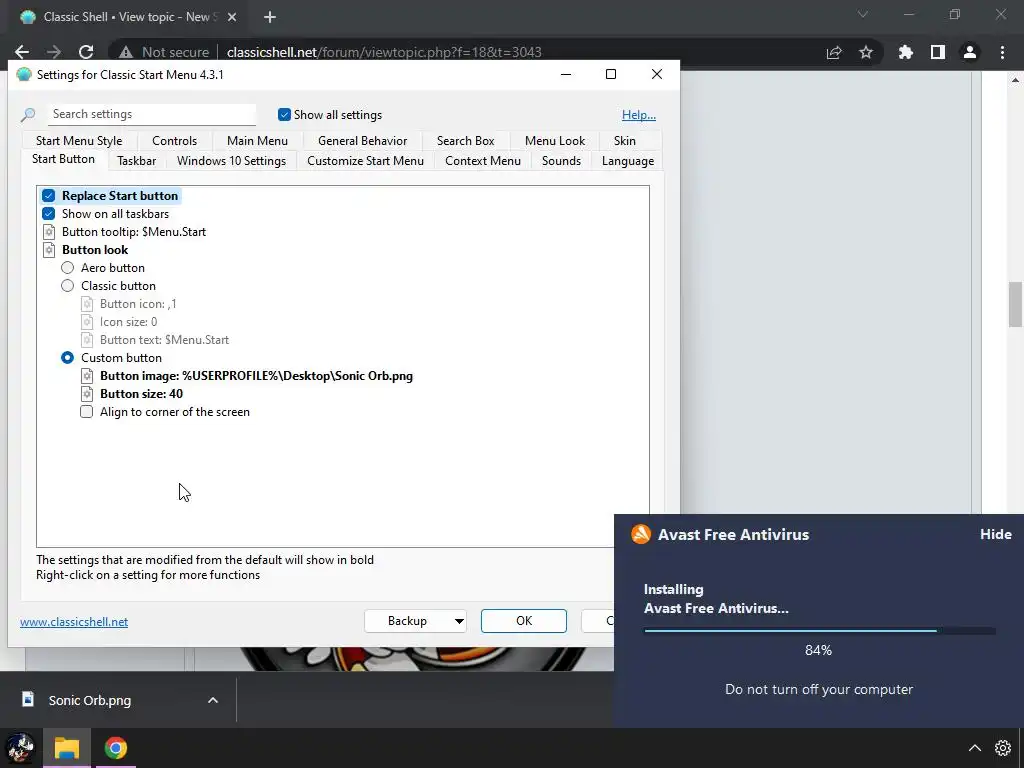The height and width of the screenshot is (768, 1024).
Task: Toggle Chrome side panel icon
Action: coord(938,52)
